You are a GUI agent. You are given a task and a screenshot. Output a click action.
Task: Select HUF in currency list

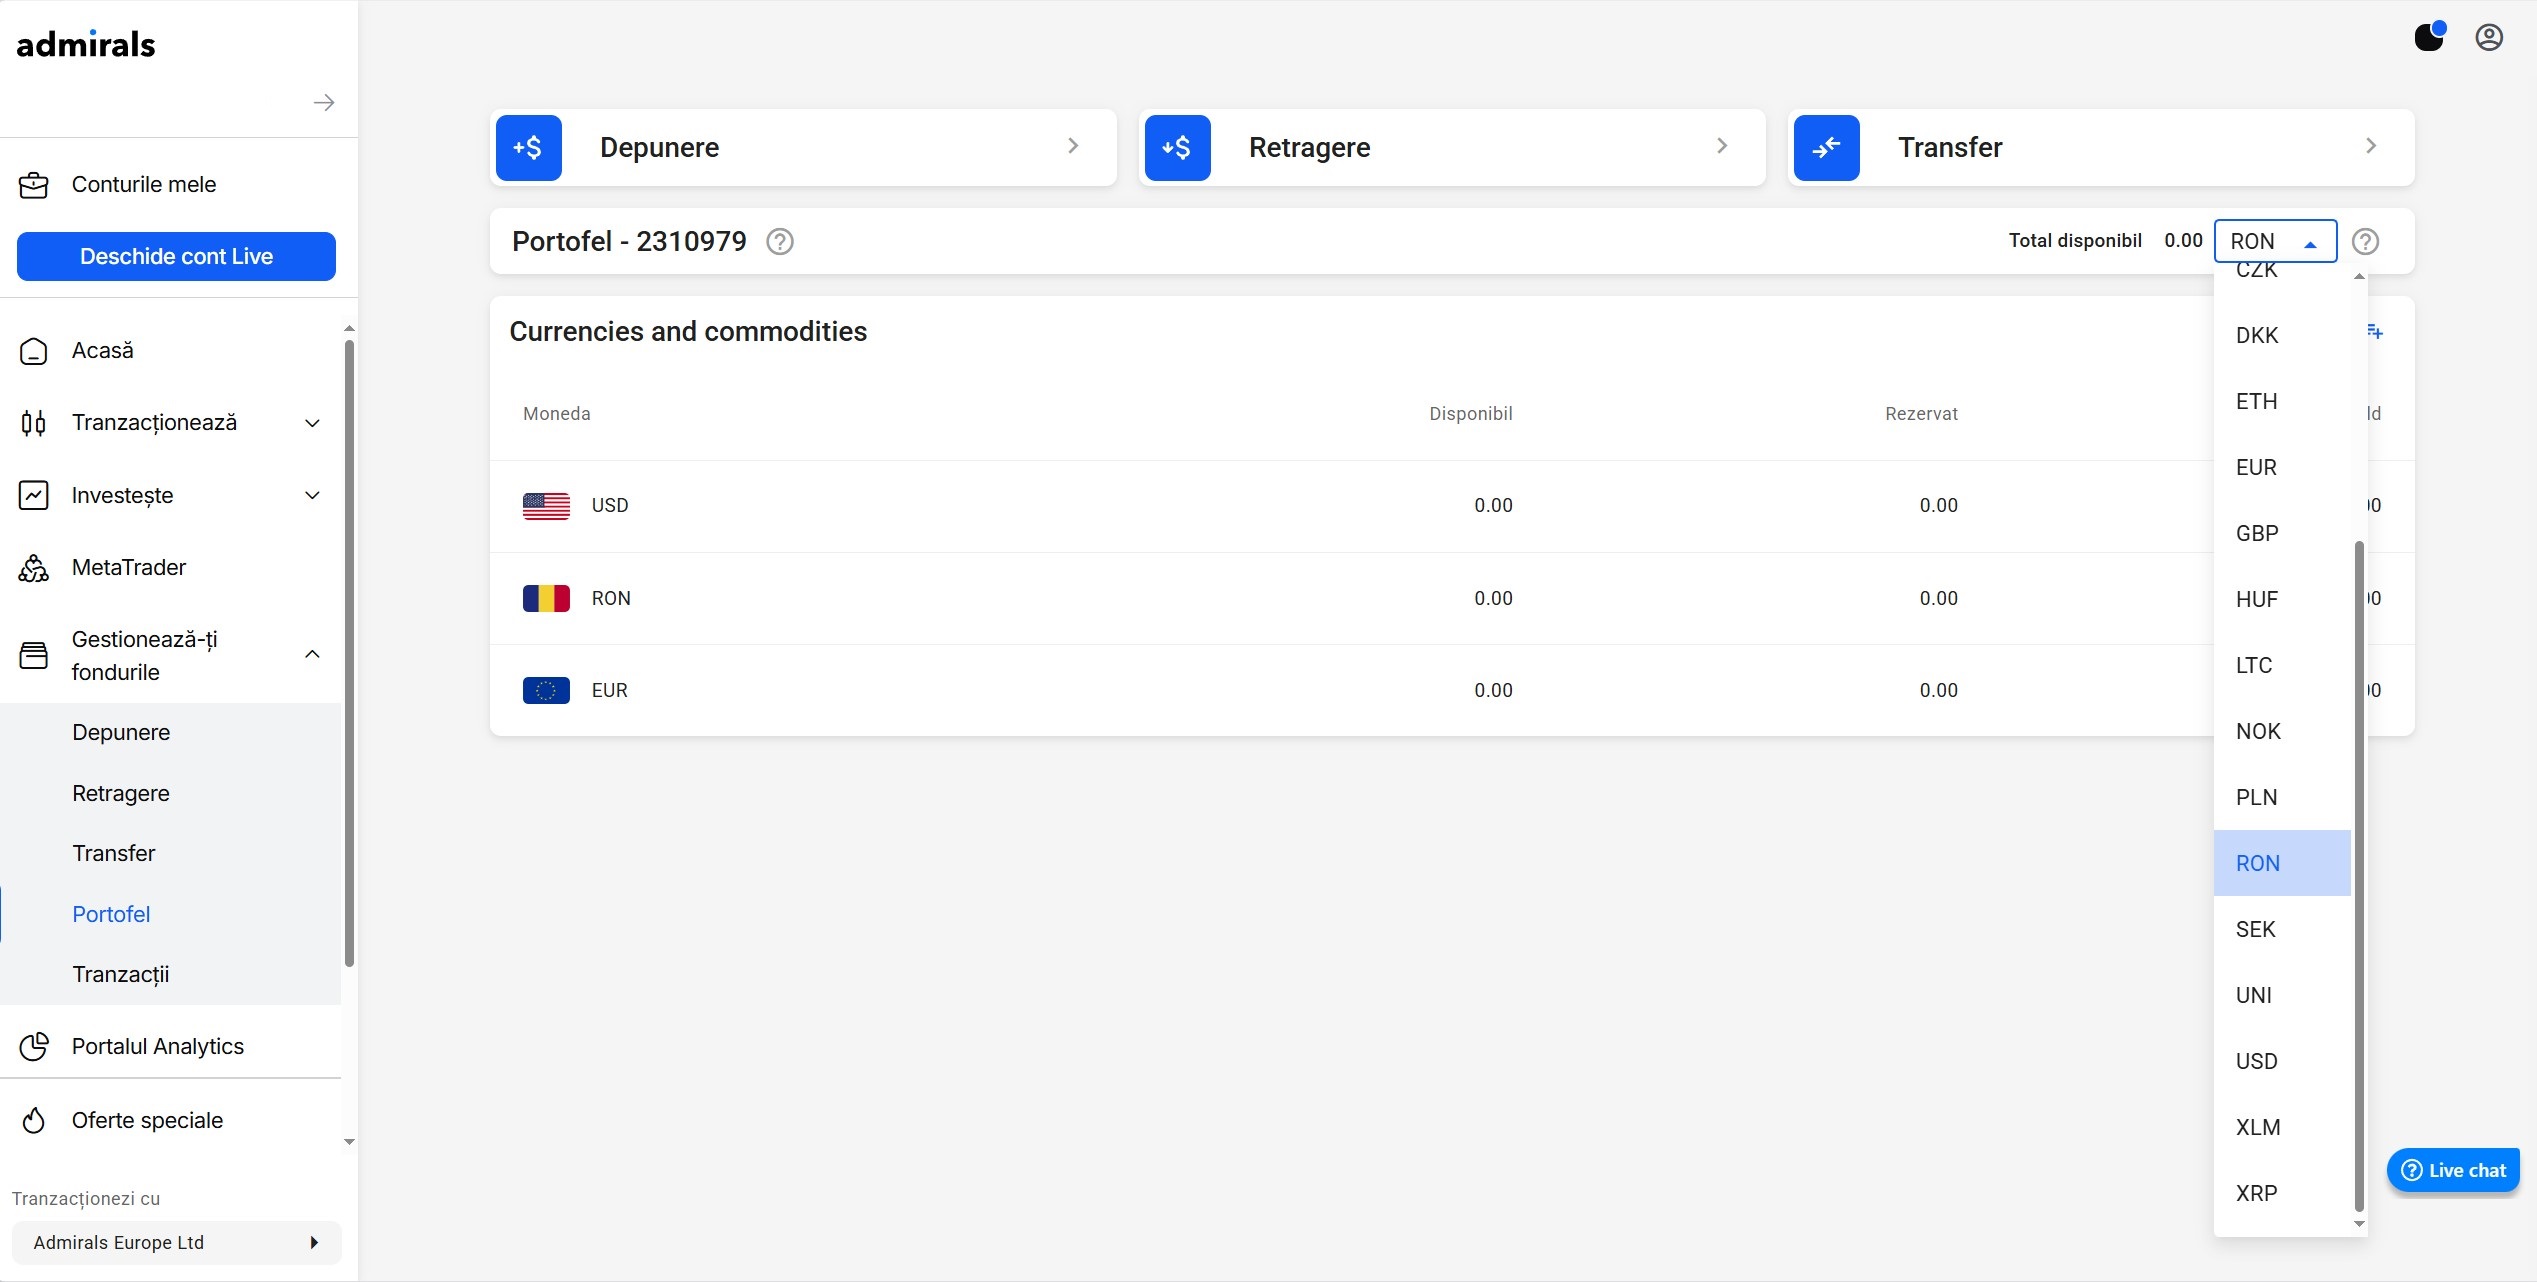tap(2282, 599)
